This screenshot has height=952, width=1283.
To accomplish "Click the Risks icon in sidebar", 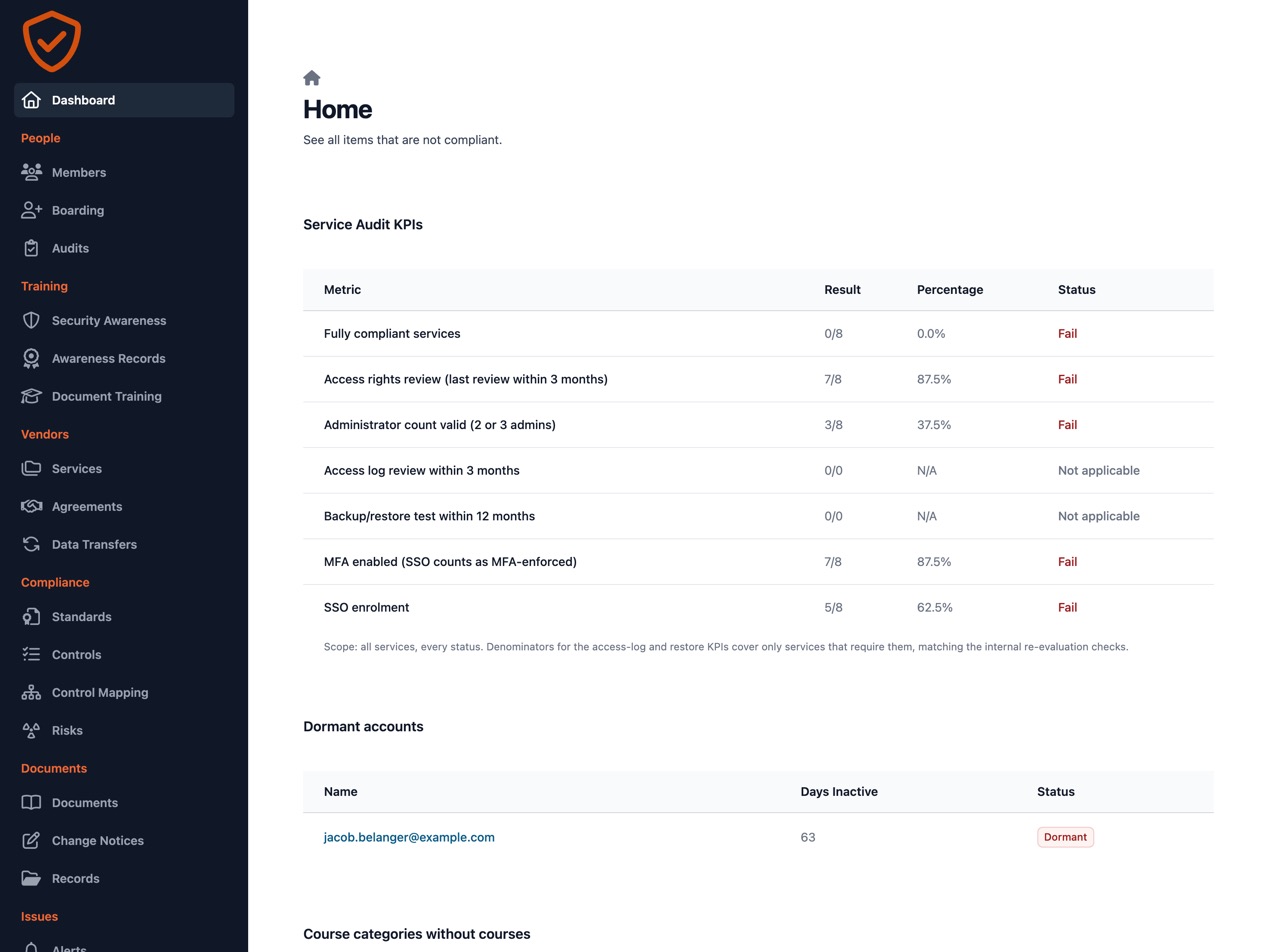I will (31, 730).
